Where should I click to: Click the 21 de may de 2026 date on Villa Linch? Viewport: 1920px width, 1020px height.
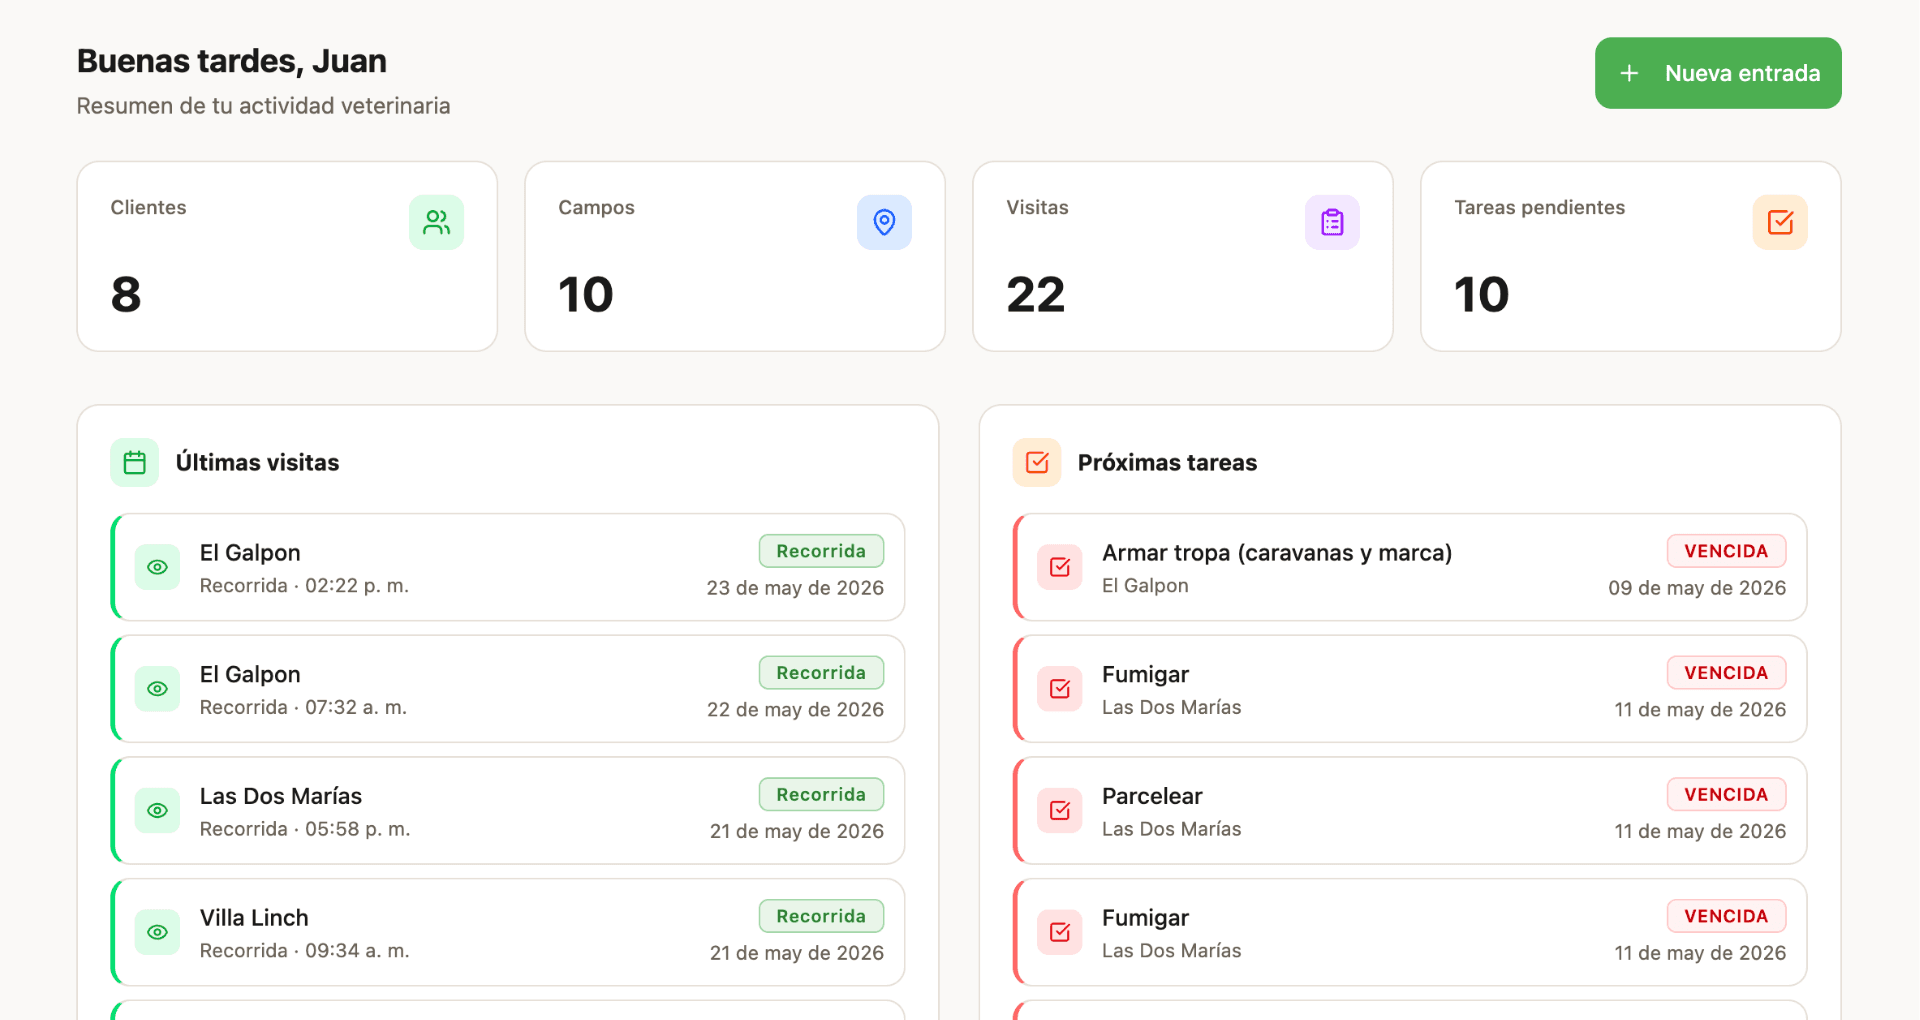[797, 953]
